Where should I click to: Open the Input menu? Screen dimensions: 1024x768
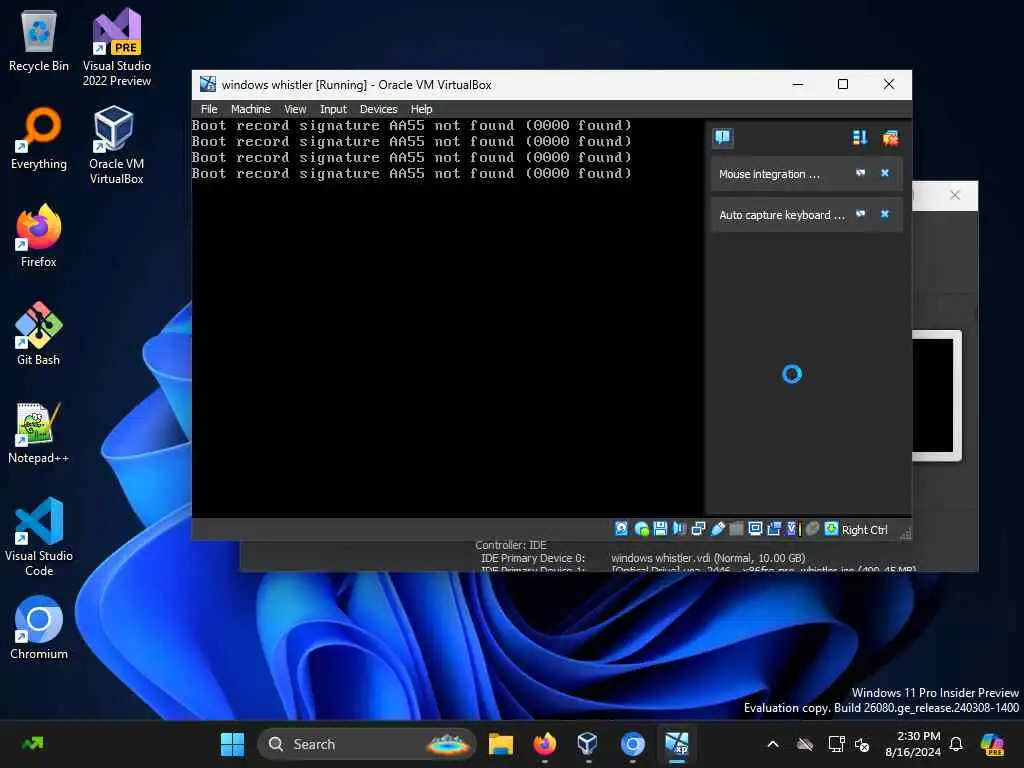(333, 109)
